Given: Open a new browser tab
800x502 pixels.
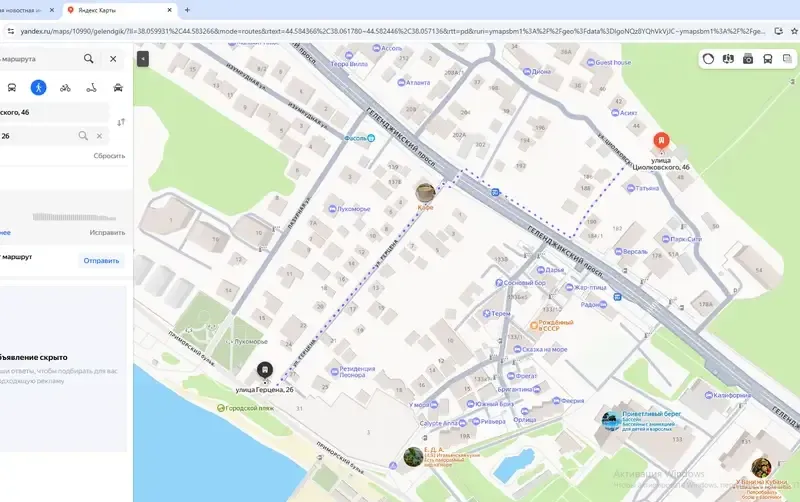Looking at the screenshot, I should coord(187,10).
